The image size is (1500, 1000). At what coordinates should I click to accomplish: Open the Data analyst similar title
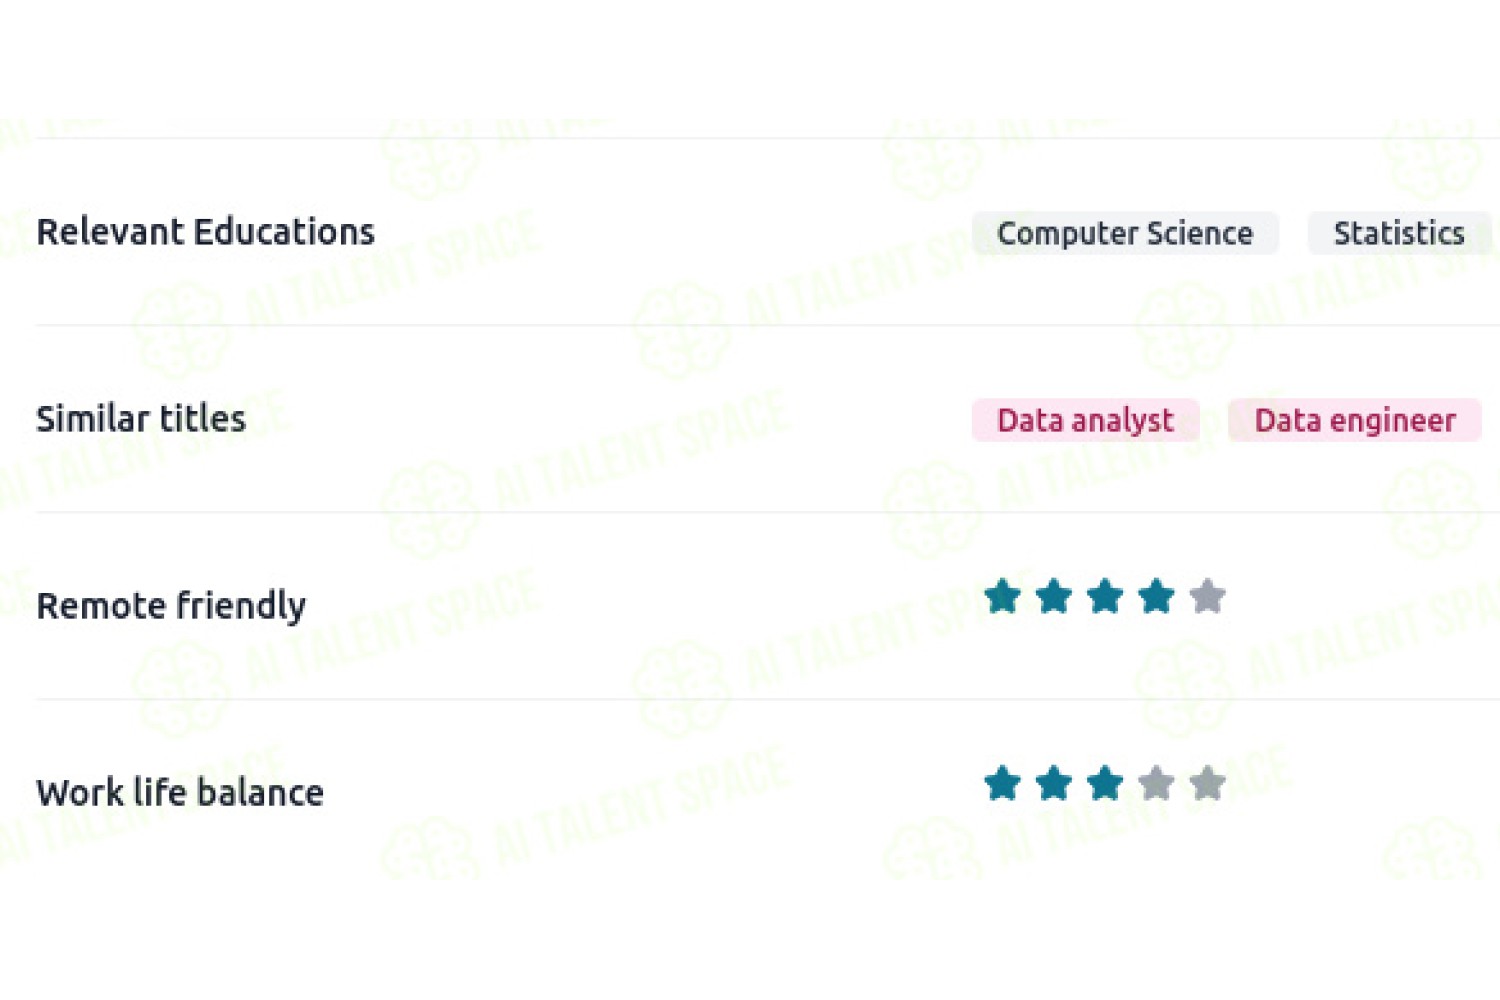(1085, 420)
